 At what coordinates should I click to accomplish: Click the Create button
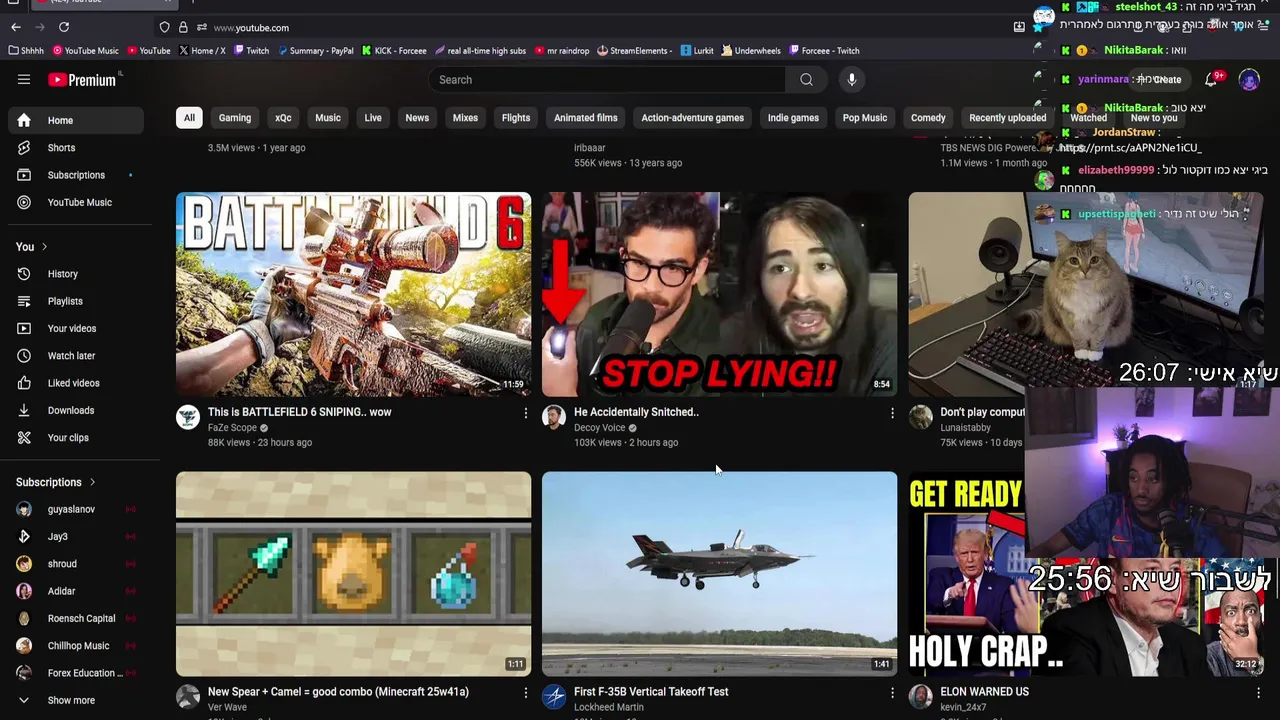pos(1160,79)
